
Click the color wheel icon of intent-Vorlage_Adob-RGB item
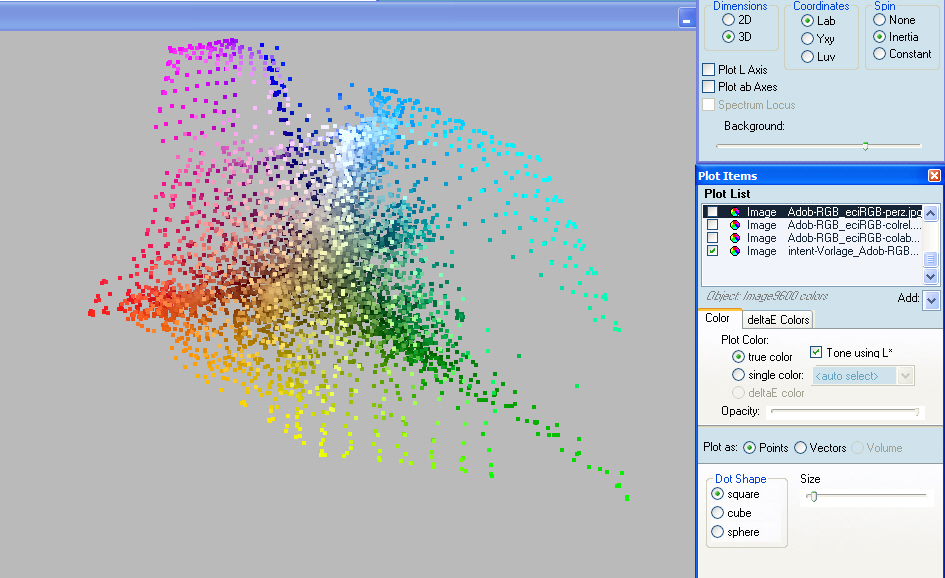tap(736, 251)
